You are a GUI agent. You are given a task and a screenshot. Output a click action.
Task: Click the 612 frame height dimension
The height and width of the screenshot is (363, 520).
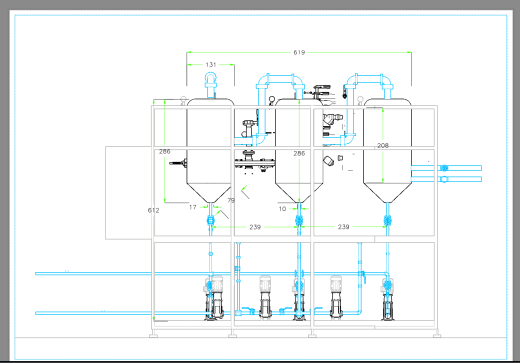pos(153,210)
